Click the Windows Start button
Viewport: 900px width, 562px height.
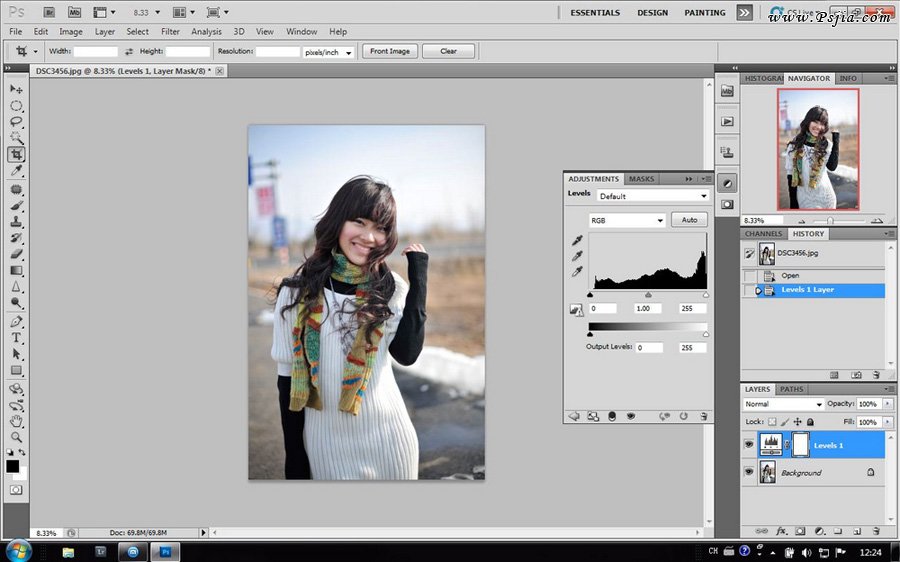point(20,551)
